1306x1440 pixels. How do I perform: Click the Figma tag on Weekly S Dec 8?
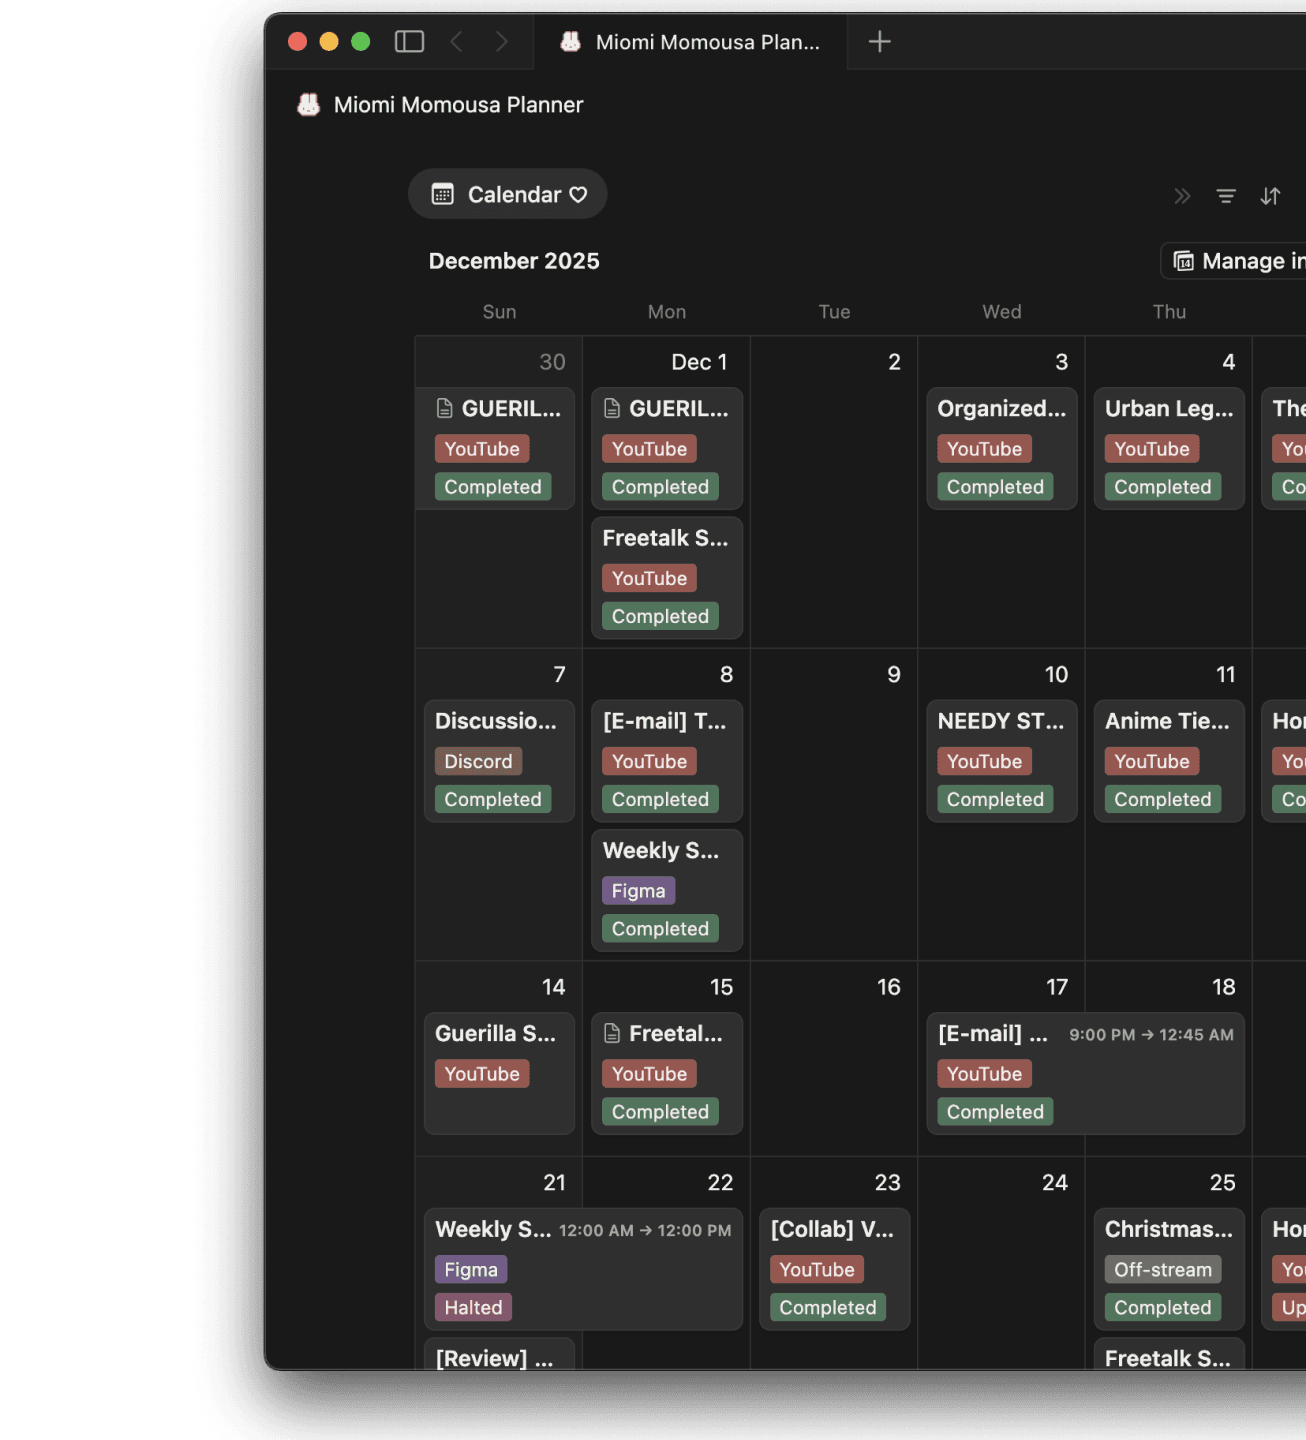638,891
